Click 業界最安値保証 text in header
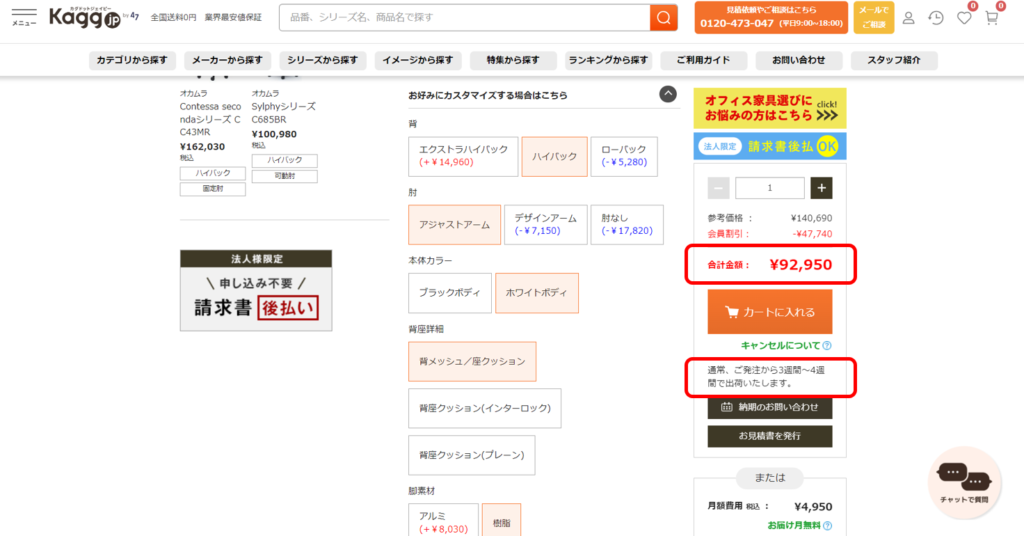1024x536 pixels. click(233, 18)
